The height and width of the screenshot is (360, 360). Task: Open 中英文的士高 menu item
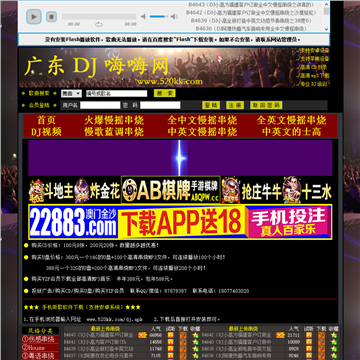[x=291, y=132]
